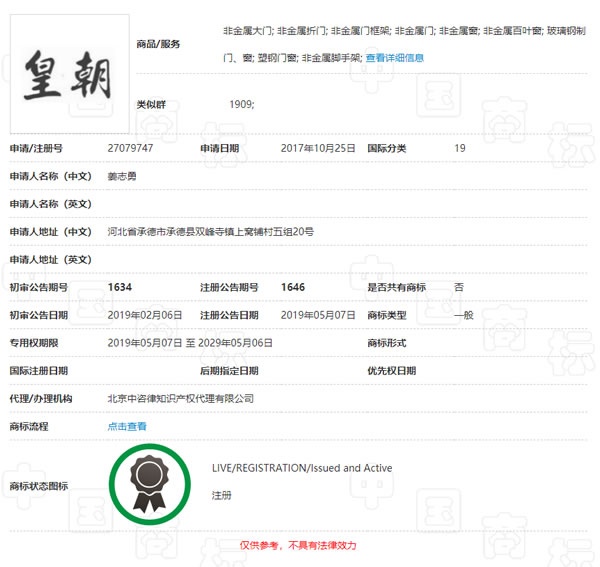This screenshot has width=600, height=567.
Task: Click the 专用权期限 label
Action: 34,342
